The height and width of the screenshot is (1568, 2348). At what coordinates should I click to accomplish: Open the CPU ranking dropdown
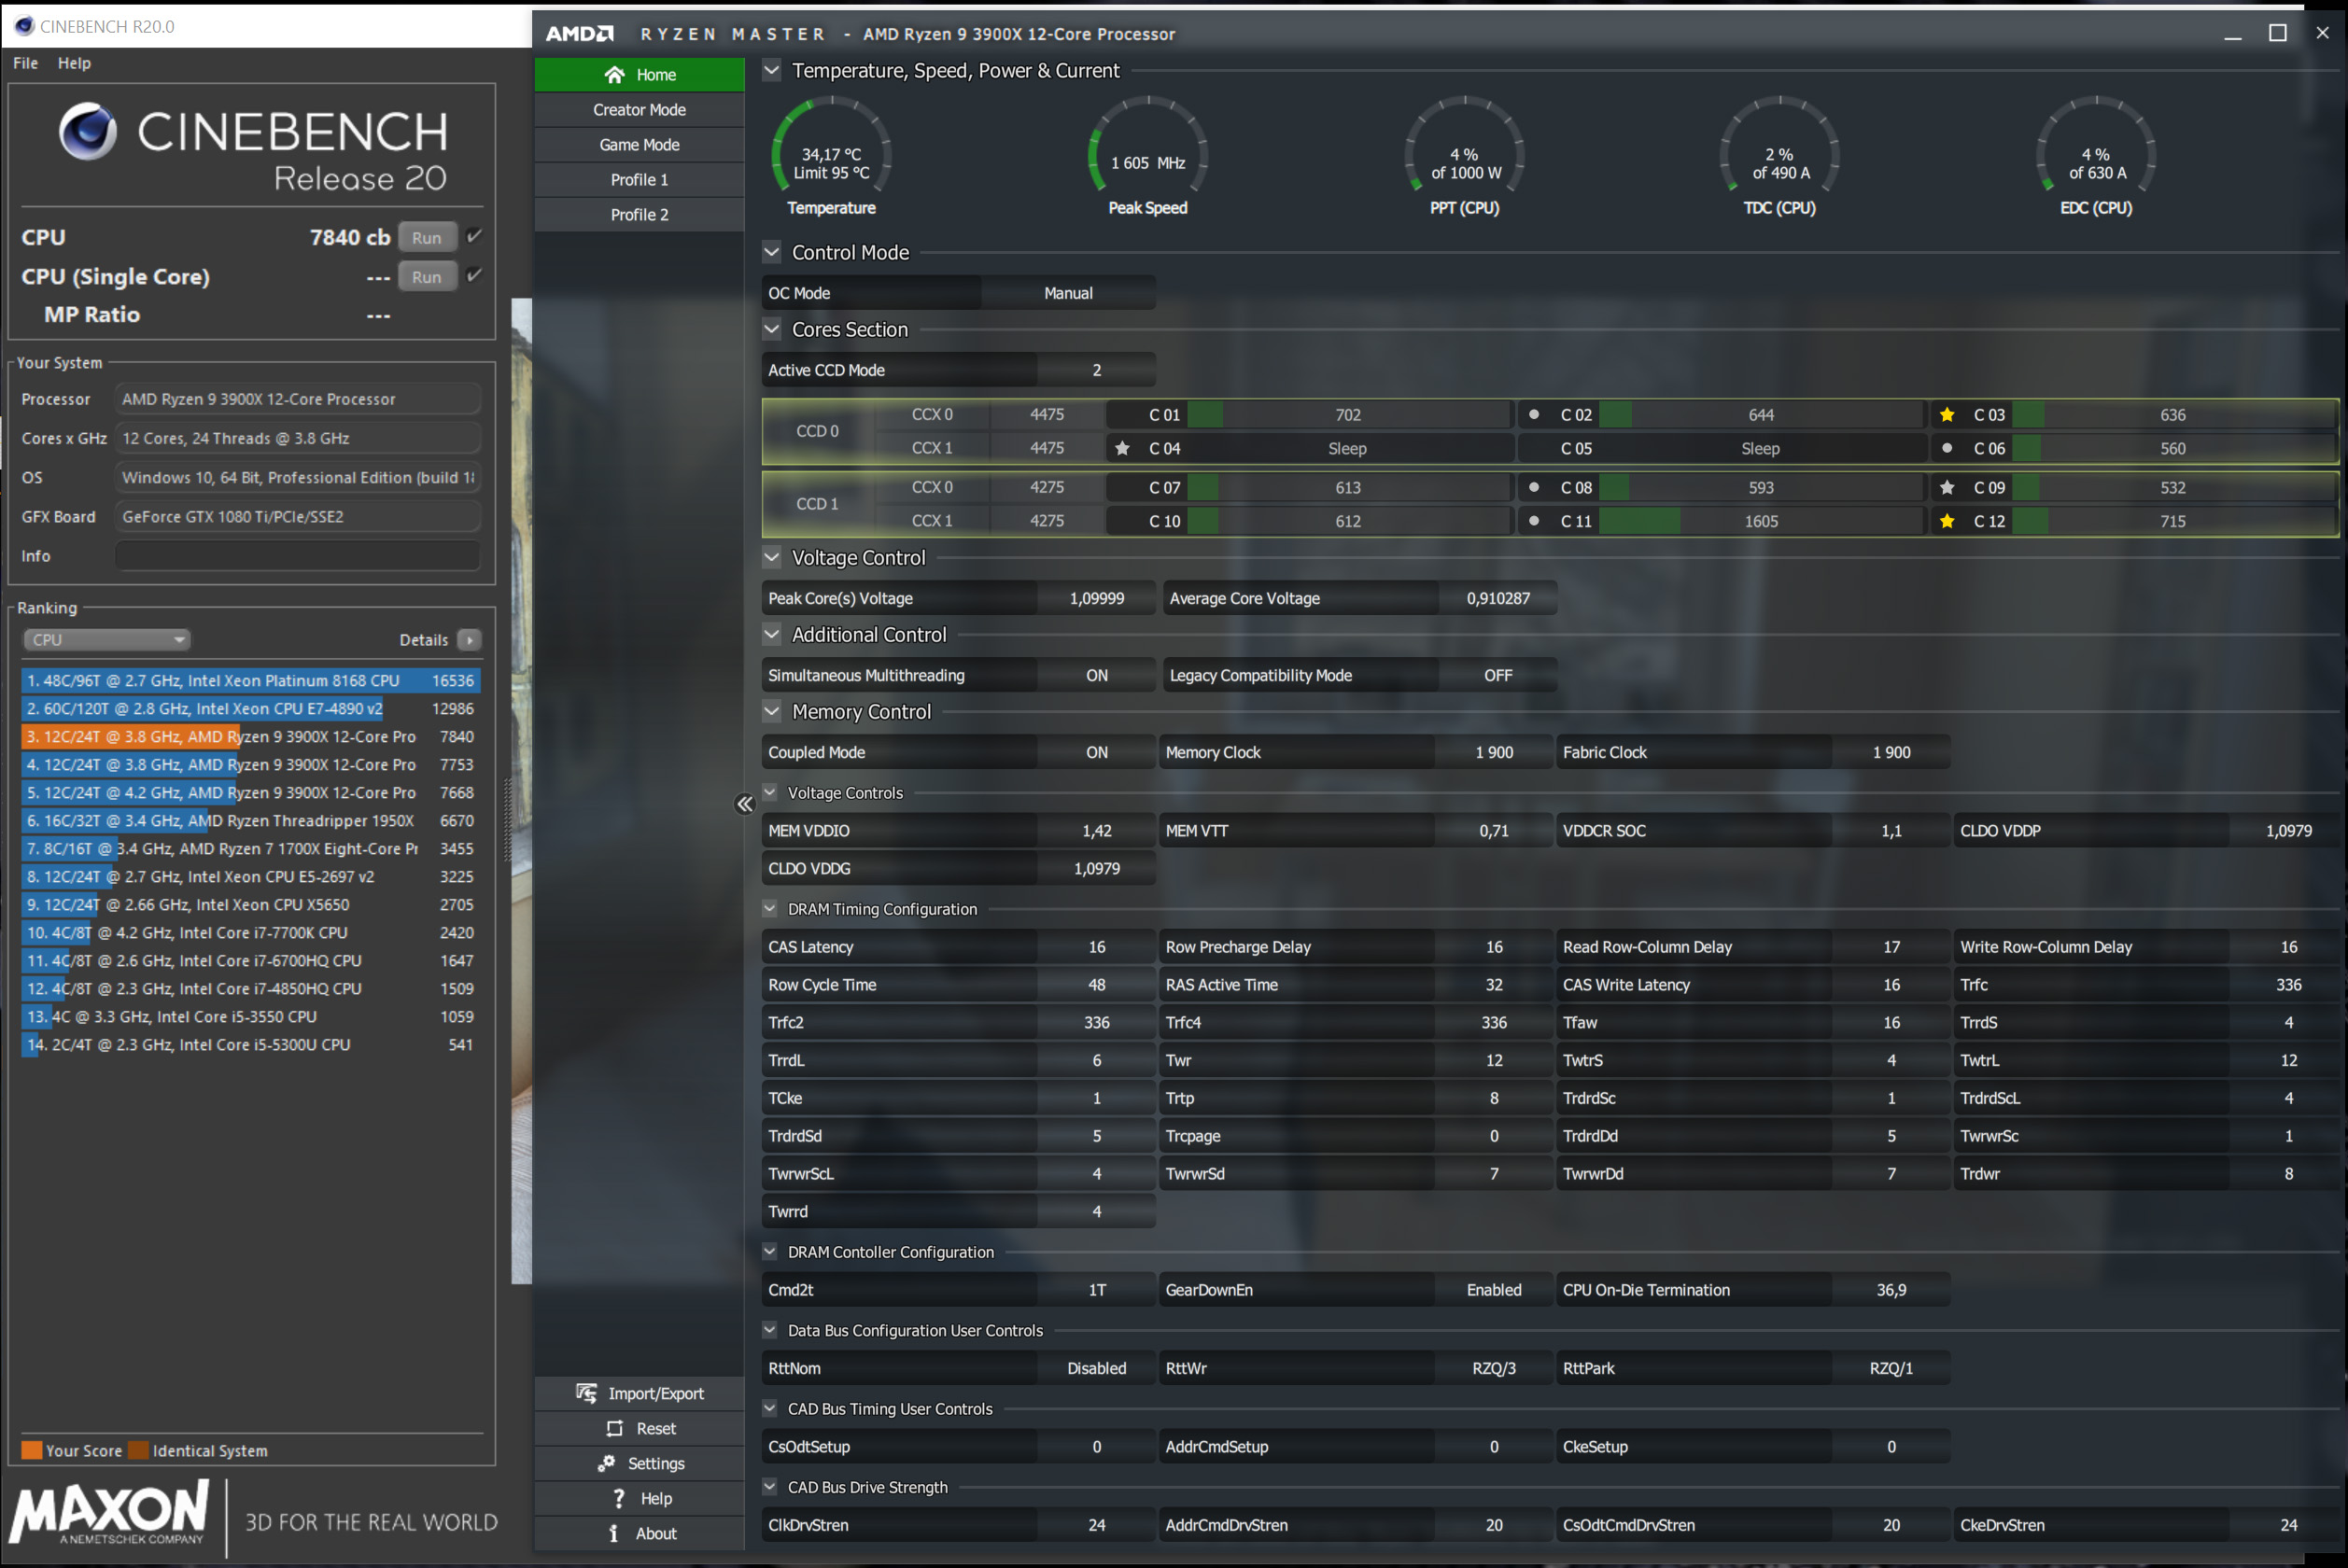106,640
